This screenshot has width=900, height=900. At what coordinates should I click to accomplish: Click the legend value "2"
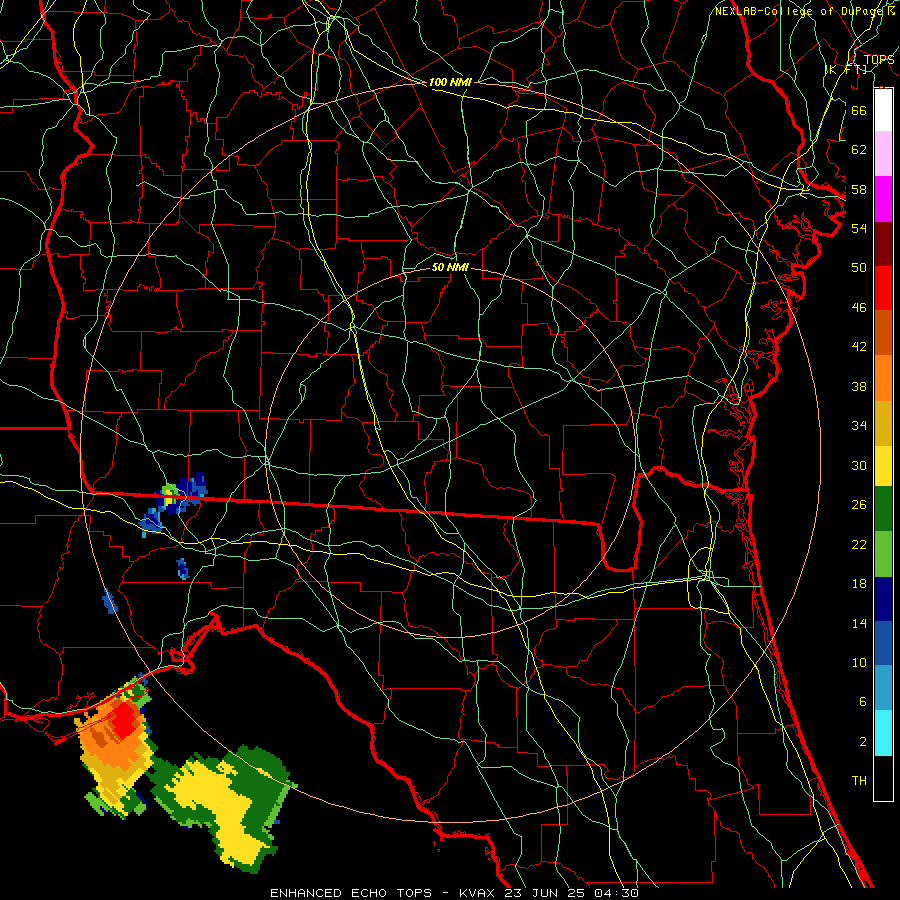(862, 742)
